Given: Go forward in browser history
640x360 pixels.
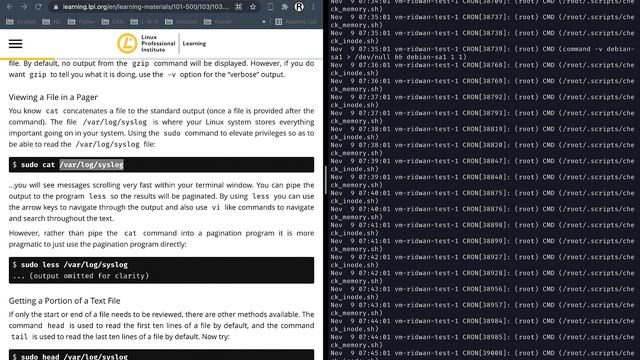Looking at the screenshot, I should click(x=24, y=7).
